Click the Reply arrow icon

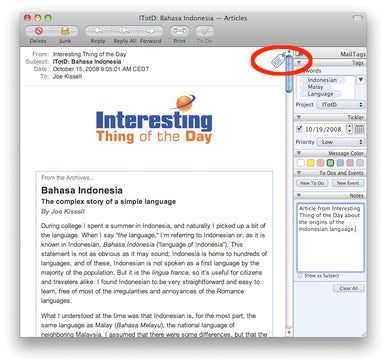point(98,31)
